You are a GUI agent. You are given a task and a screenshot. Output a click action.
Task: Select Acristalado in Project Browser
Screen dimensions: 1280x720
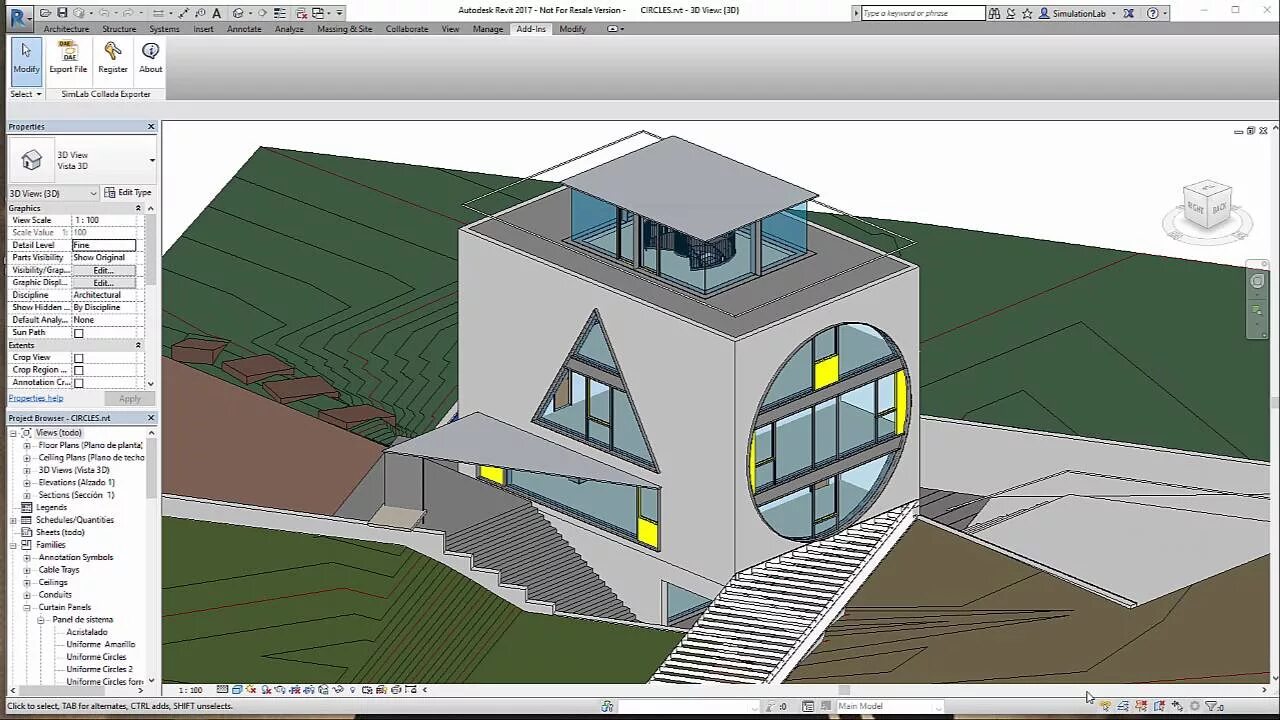[x=87, y=632]
